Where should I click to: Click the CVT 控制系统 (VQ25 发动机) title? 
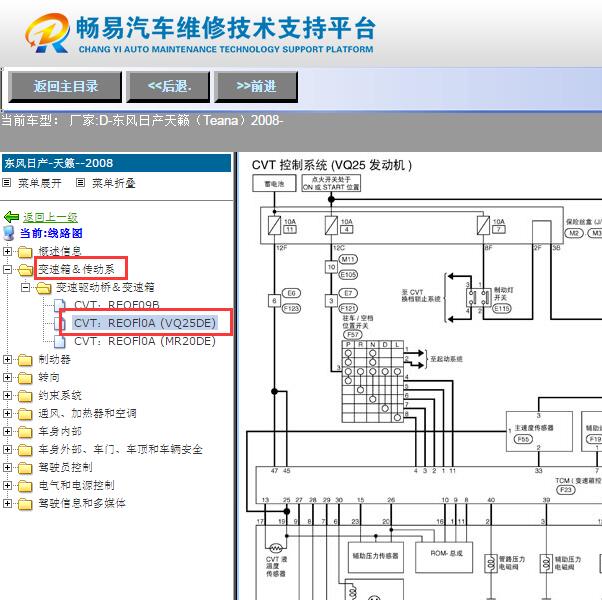(x=332, y=165)
